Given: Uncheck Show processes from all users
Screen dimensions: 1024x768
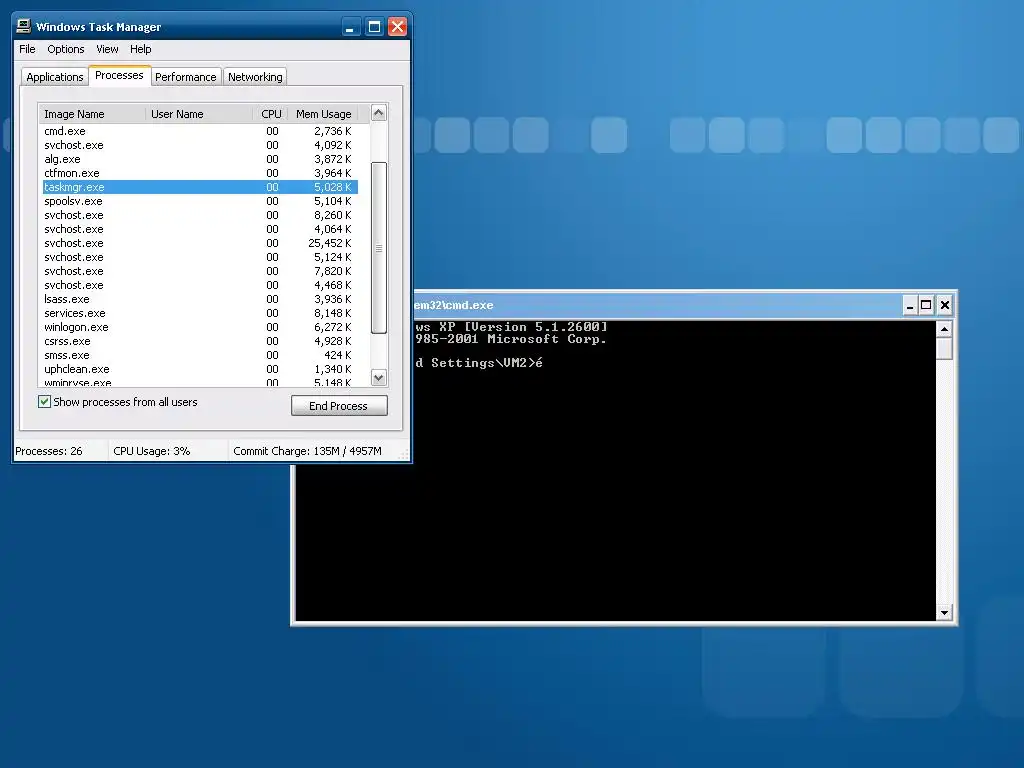Looking at the screenshot, I should pyautogui.click(x=44, y=402).
